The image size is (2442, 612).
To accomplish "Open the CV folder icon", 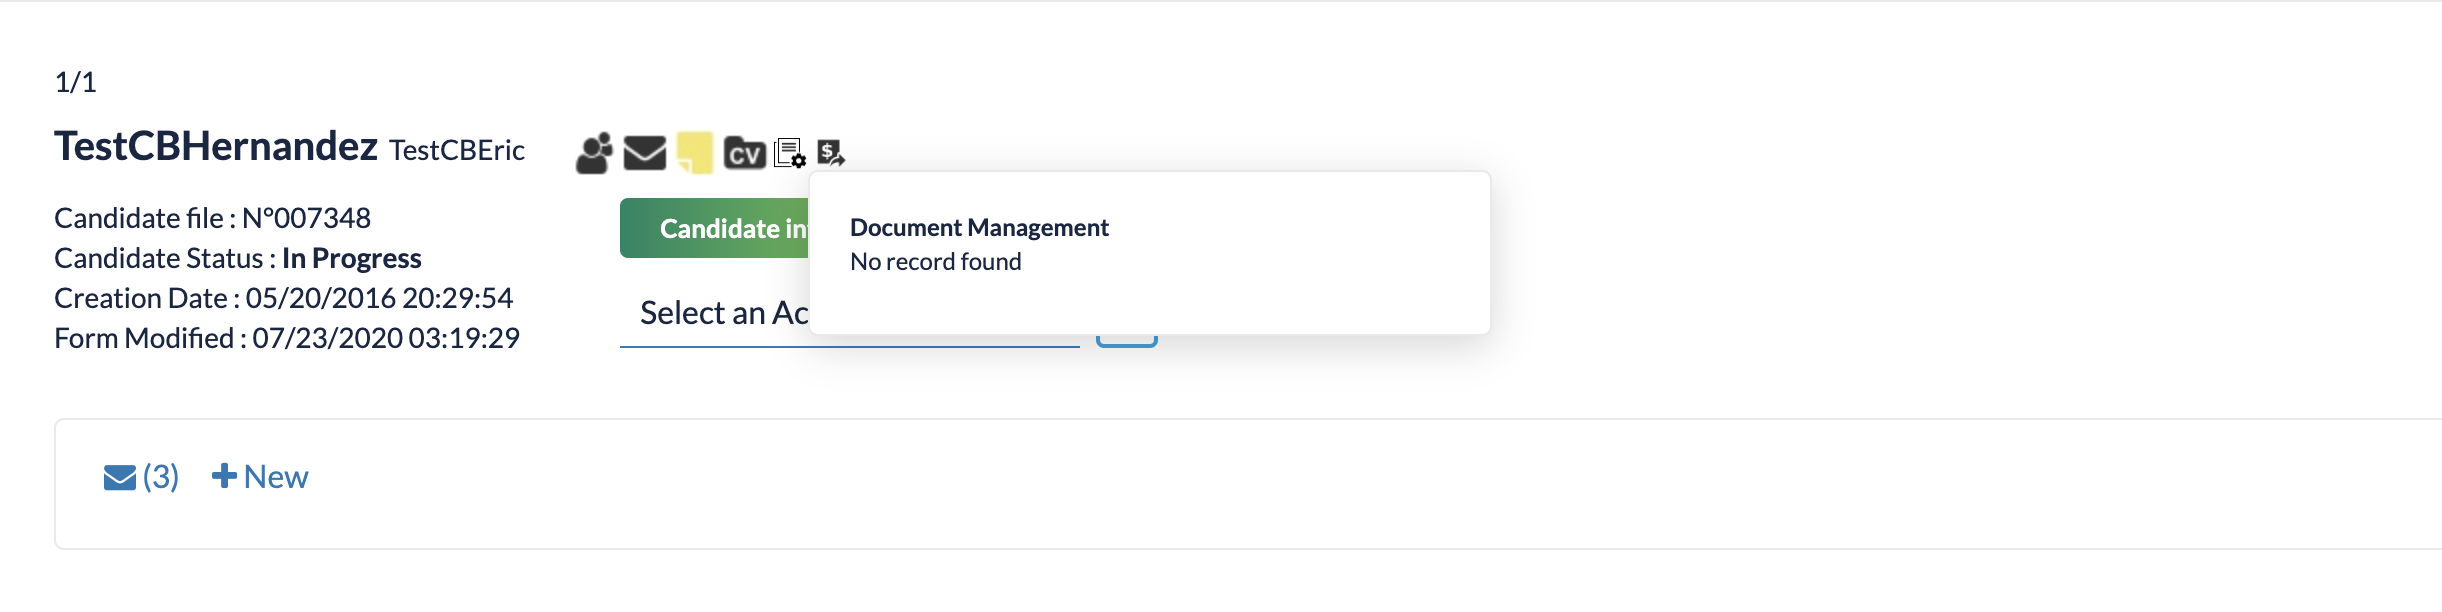I will point(744,153).
